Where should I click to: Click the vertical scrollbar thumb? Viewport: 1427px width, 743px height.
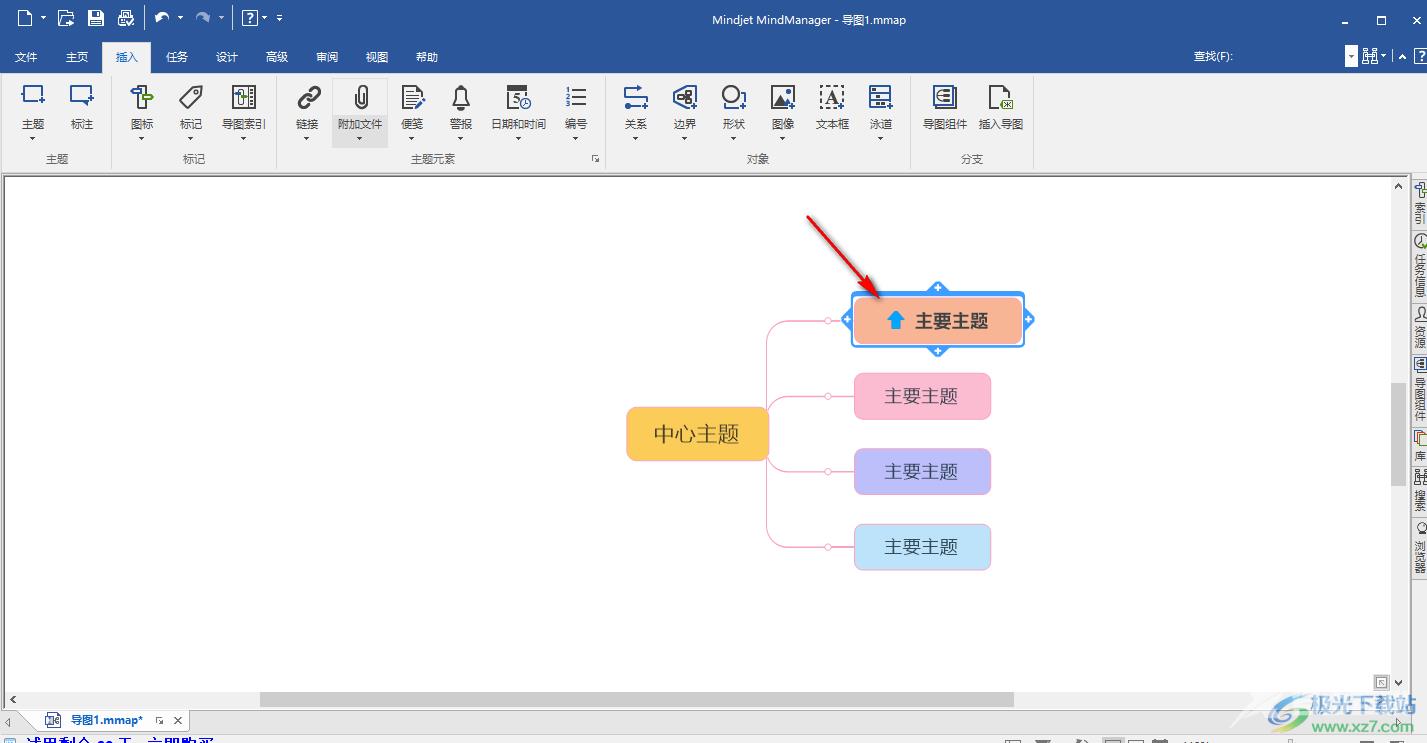tap(1398, 434)
